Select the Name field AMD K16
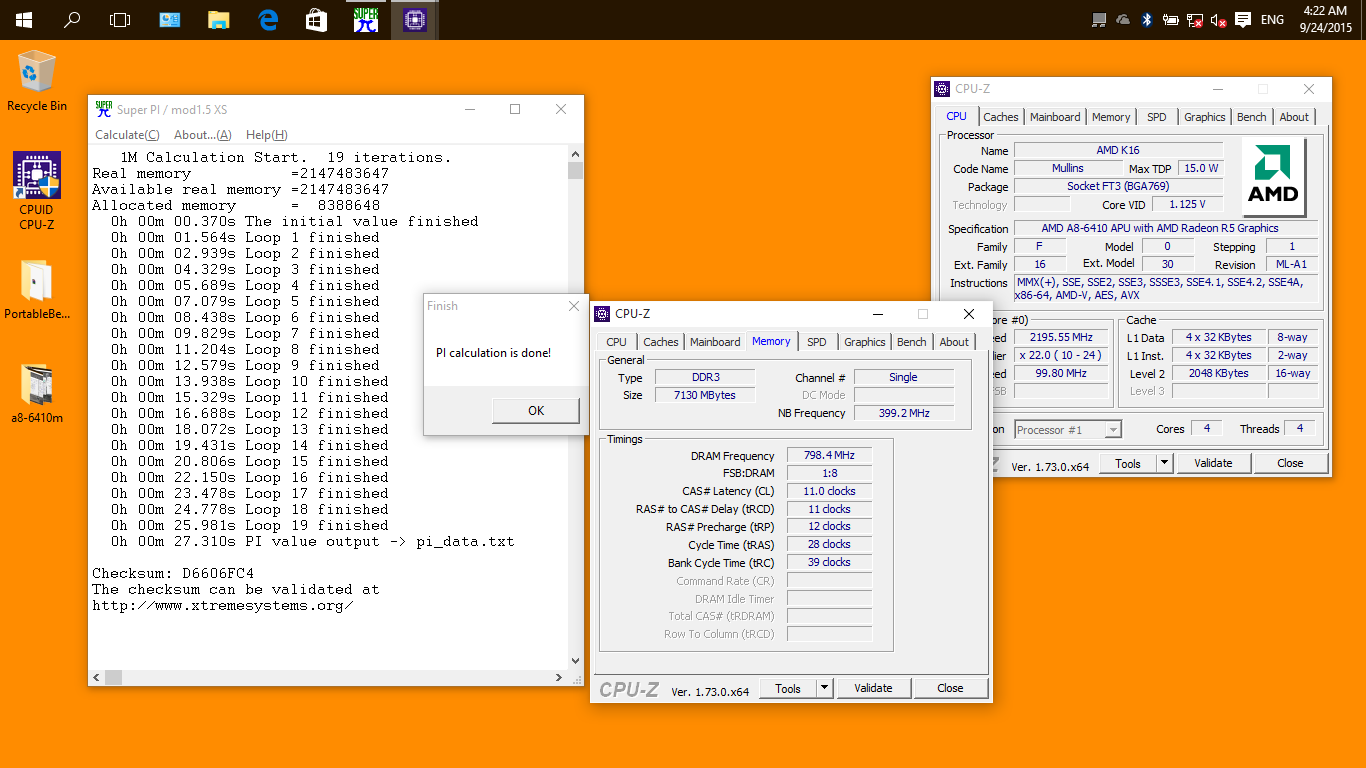This screenshot has width=1366, height=768. point(1117,150)
